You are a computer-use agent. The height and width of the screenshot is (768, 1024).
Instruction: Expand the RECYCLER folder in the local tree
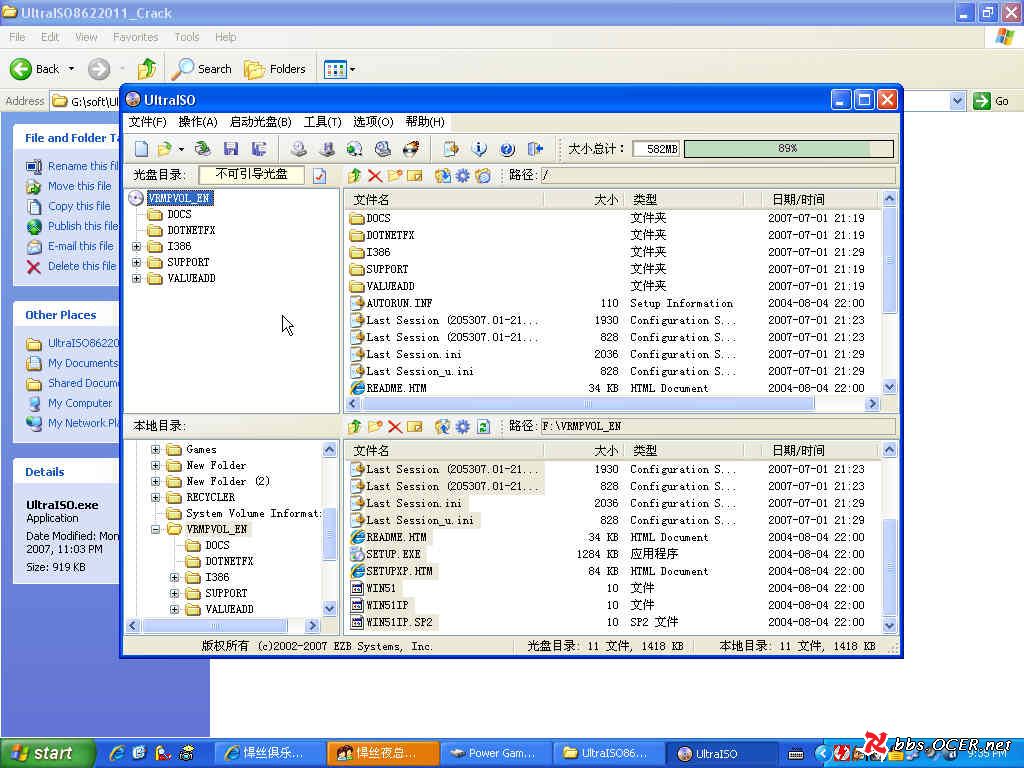point(155,498)
